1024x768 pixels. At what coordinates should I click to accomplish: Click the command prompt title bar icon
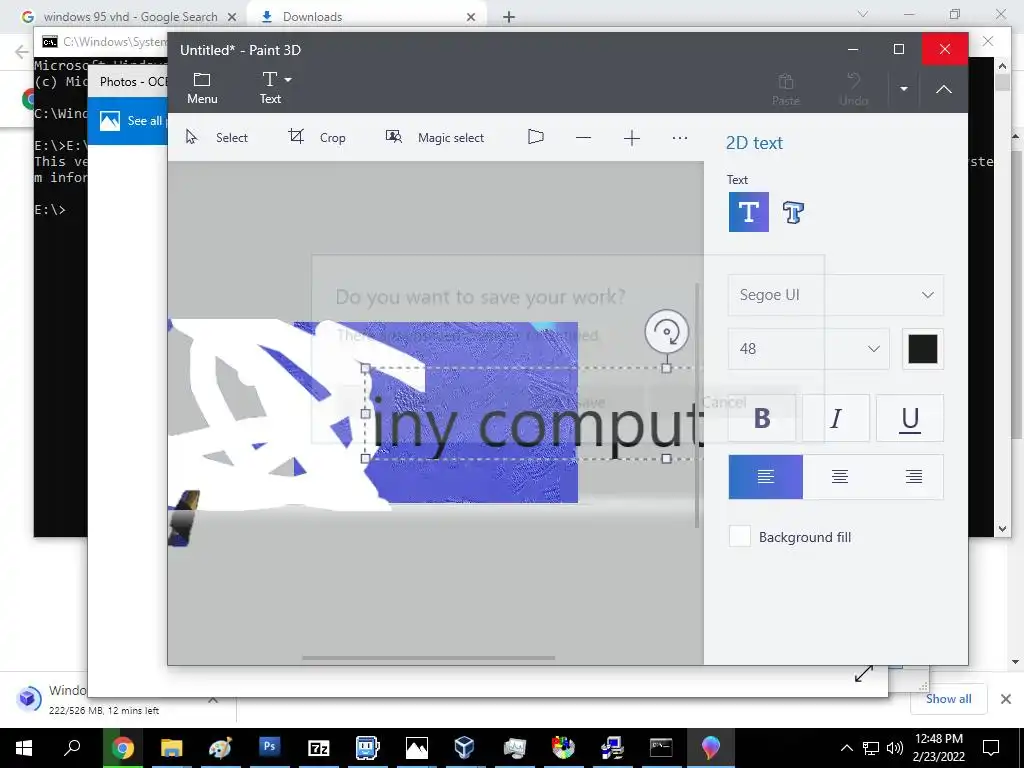(50, 42)
